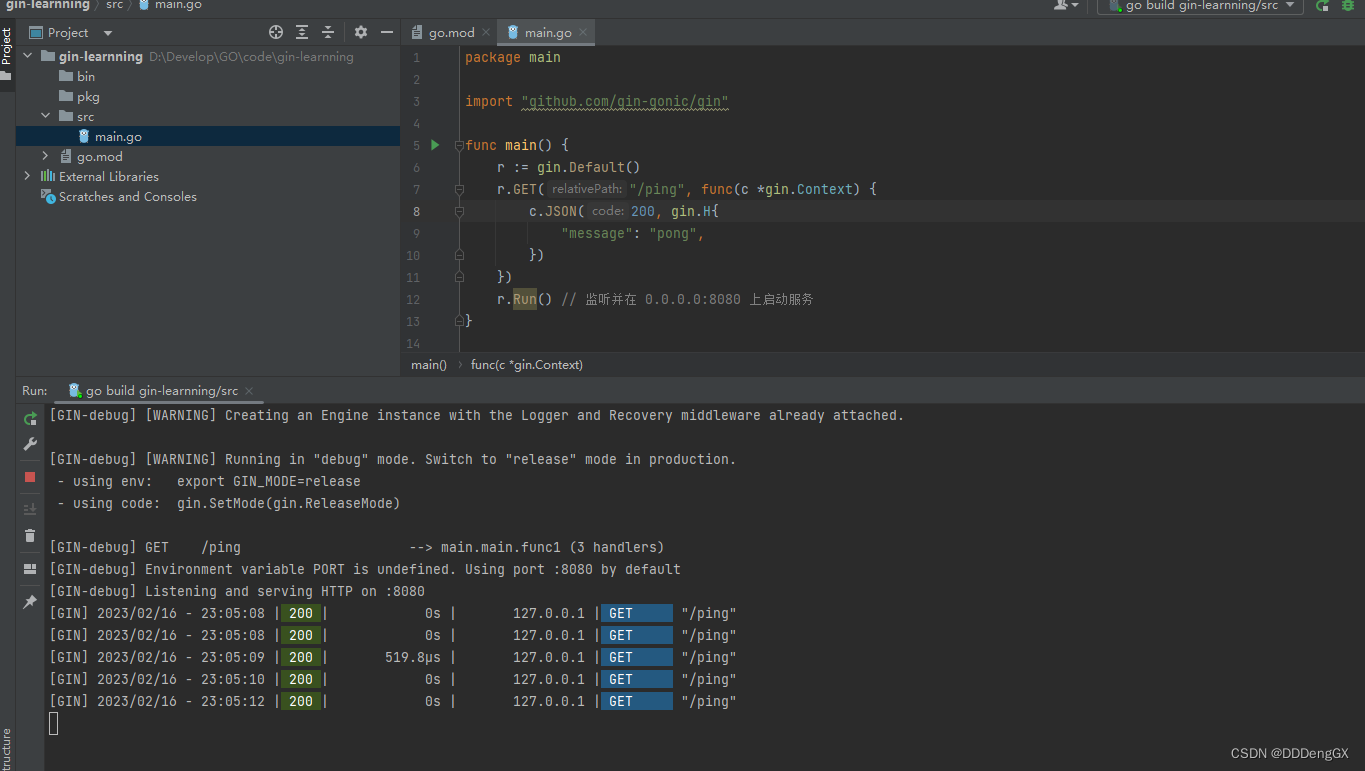The height and width of the screenshot is (771, 1365).
Task: Open the Project view type dropdown
Action: pyautogui.click(x=108, y=33)
